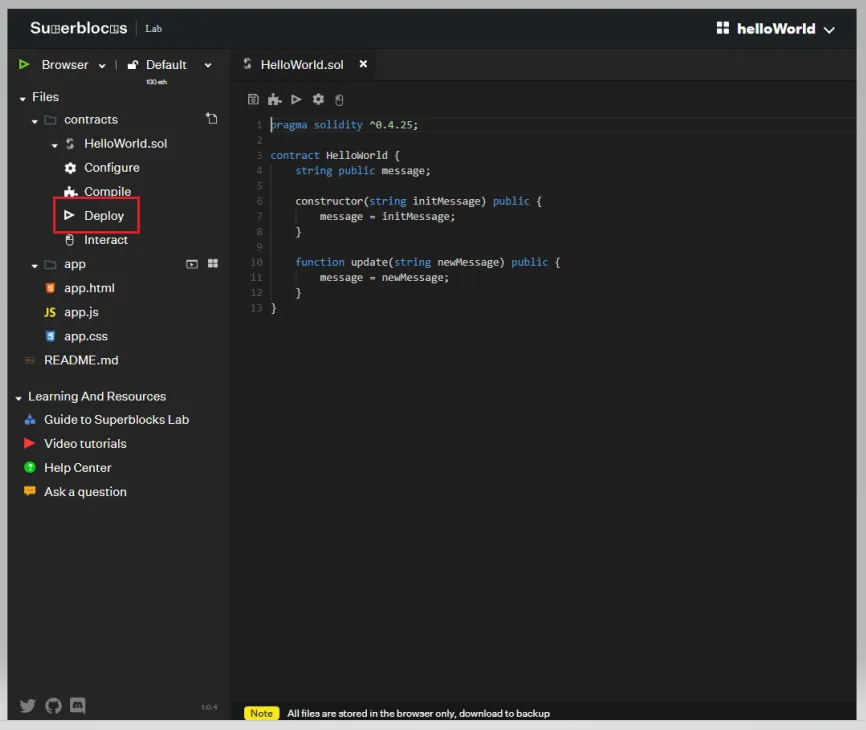Open README.md file
The width and height of the screenshot is (866, 730).
click(81, 361)
